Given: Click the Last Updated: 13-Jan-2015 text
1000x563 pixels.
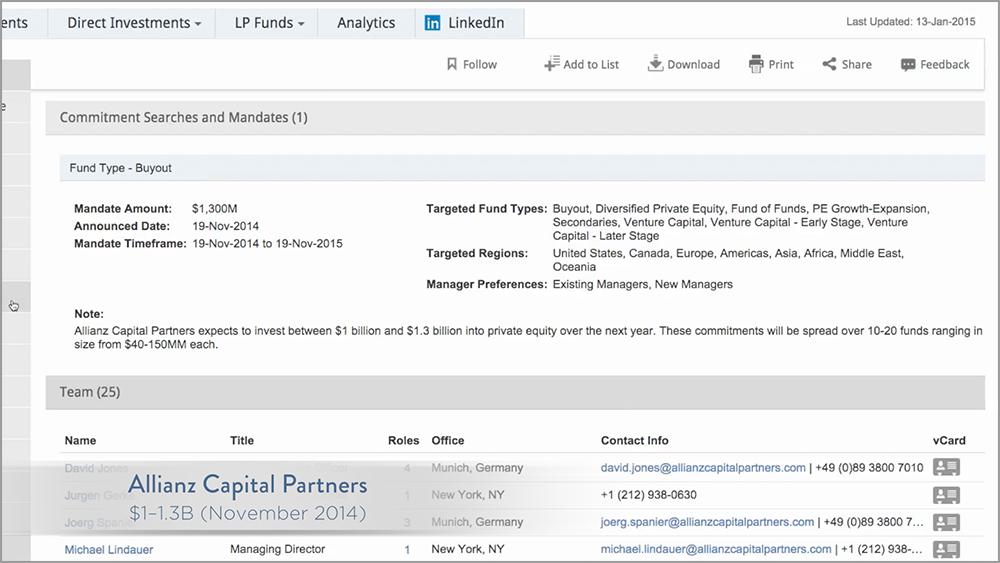Looking at the screenshot, I should [911, 22].
